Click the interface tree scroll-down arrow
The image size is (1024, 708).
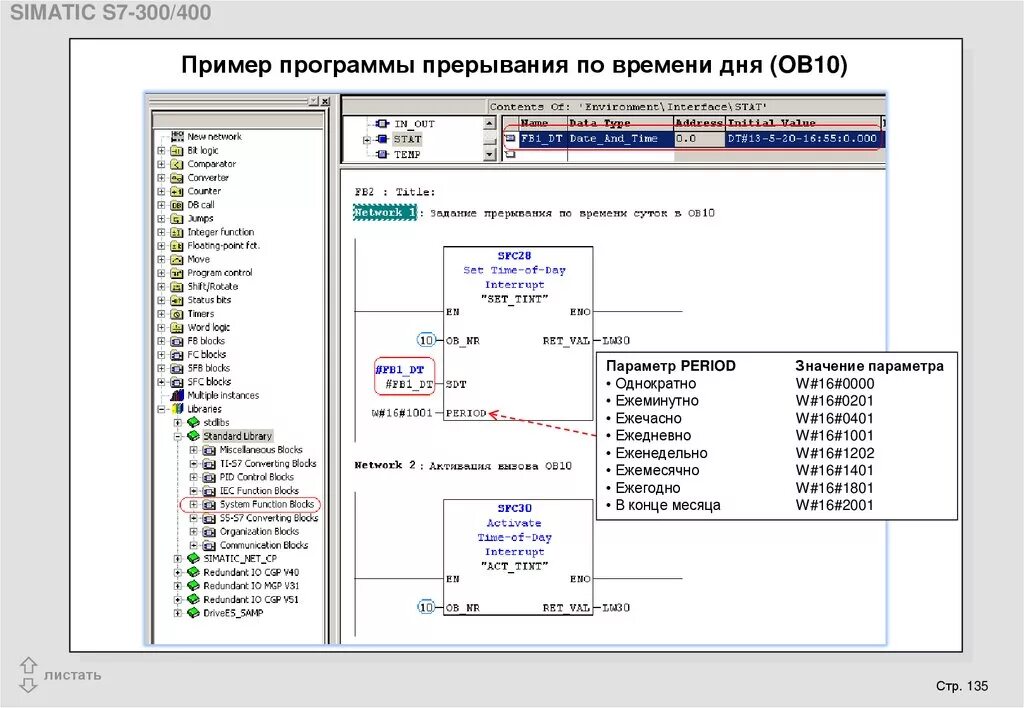pos(490,155)
